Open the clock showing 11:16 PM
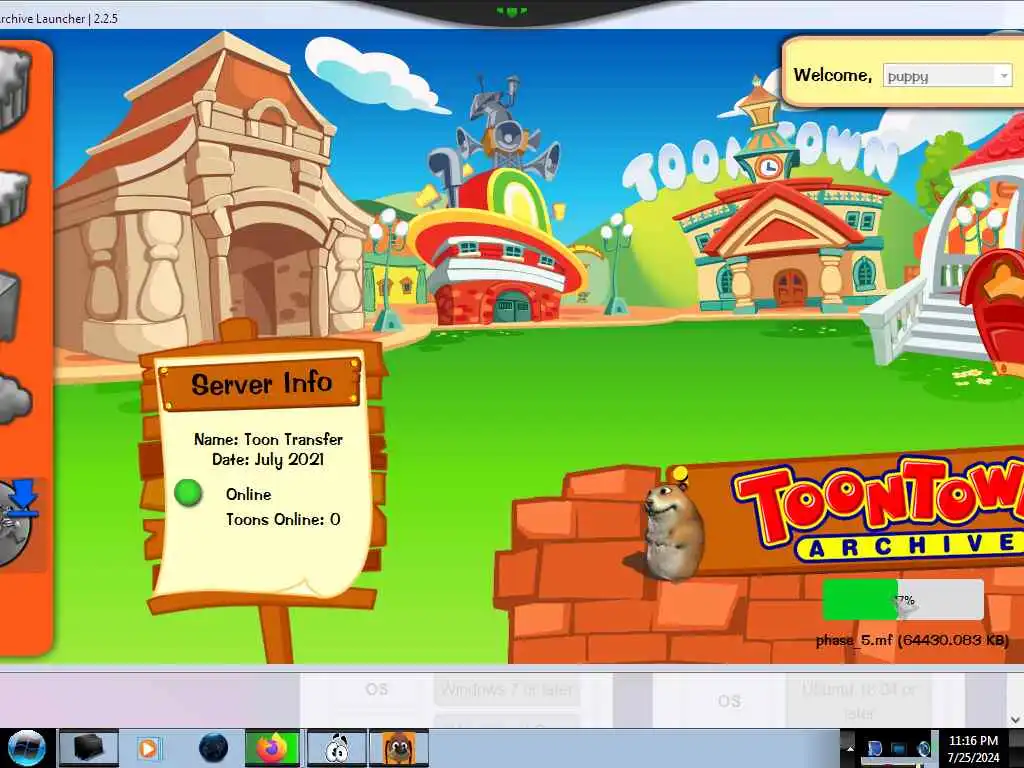Screen dimensions: 1024x768 tap(974, 748)
